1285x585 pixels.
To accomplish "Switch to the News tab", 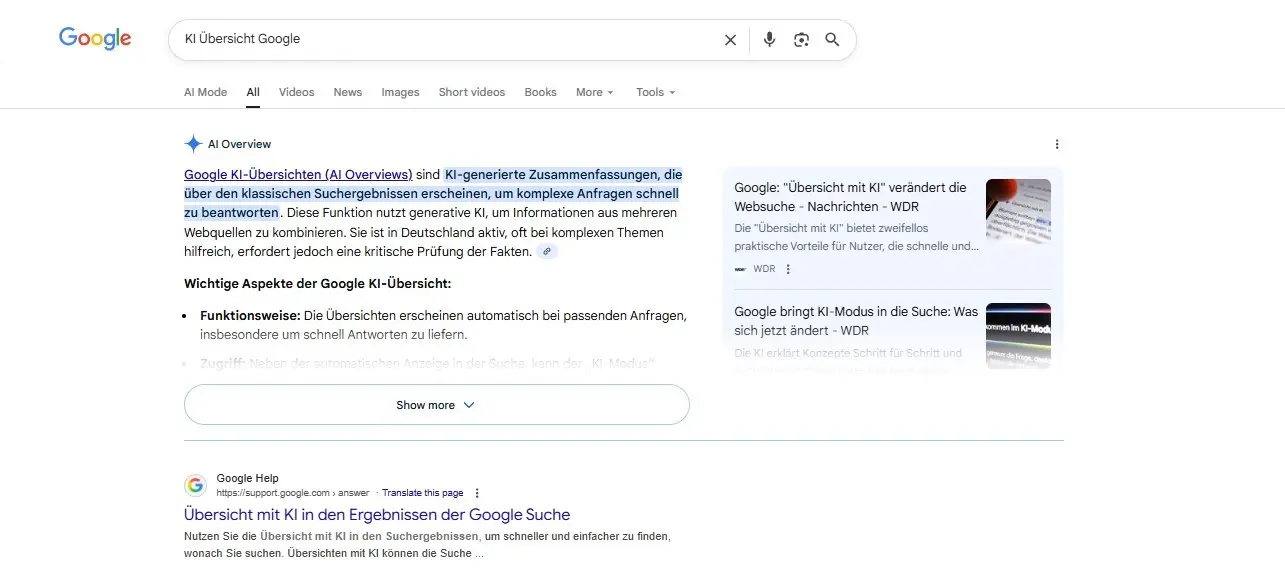I will [x=347, y=91].
